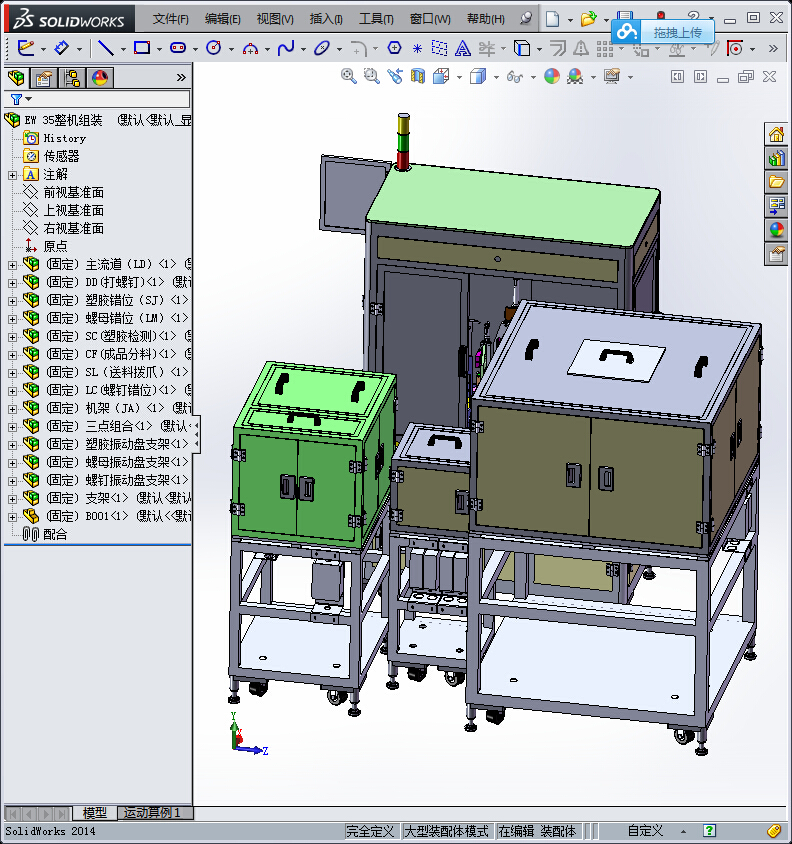The width and height of the screenshot is (792, 844).
Task: Toggle Hide/Show Items glasses icon
Action: coord(515,77)
